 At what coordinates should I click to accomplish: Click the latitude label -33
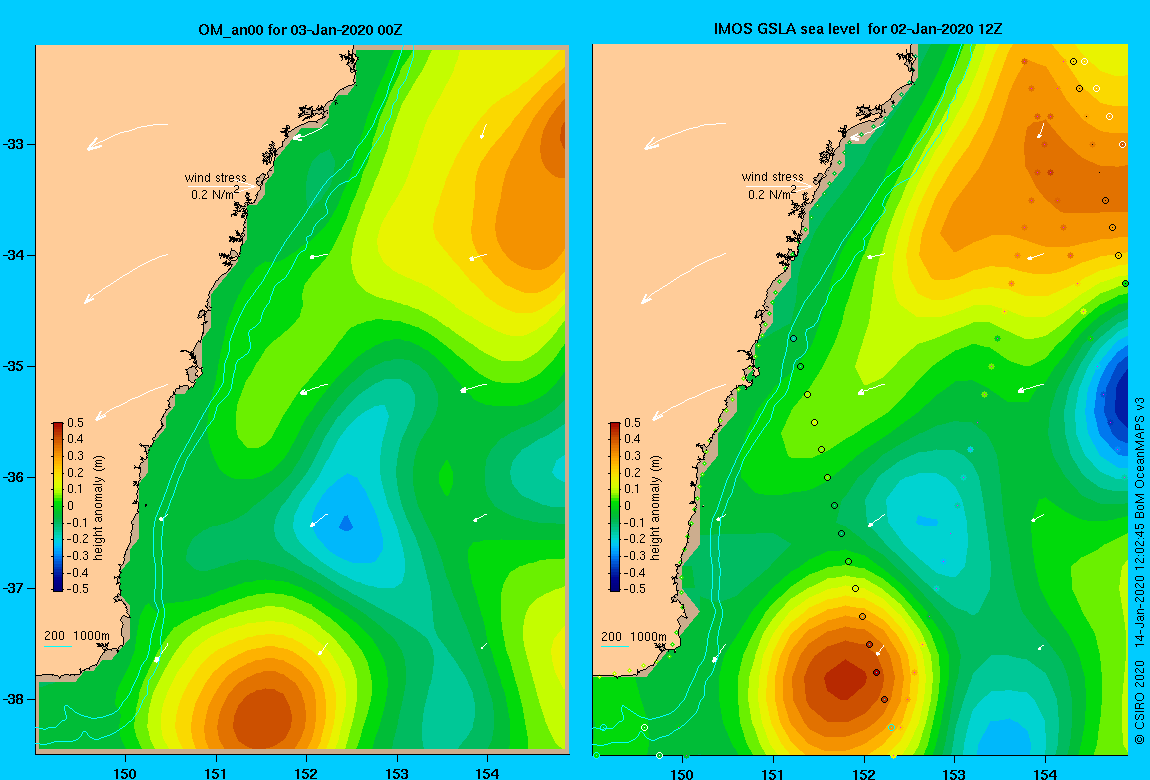(x=13, y=144)
